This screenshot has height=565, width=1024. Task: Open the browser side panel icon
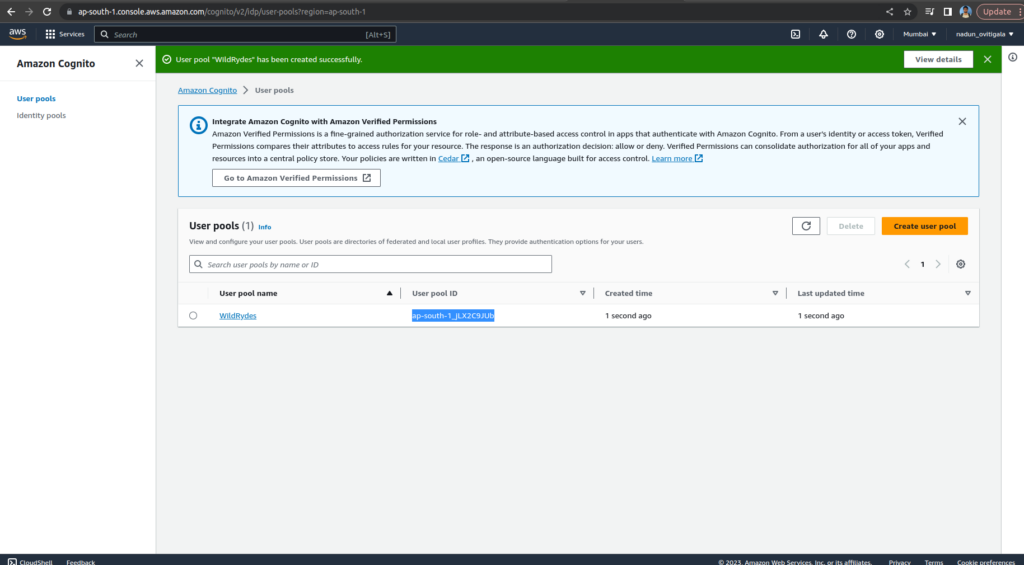coord(948,12)
